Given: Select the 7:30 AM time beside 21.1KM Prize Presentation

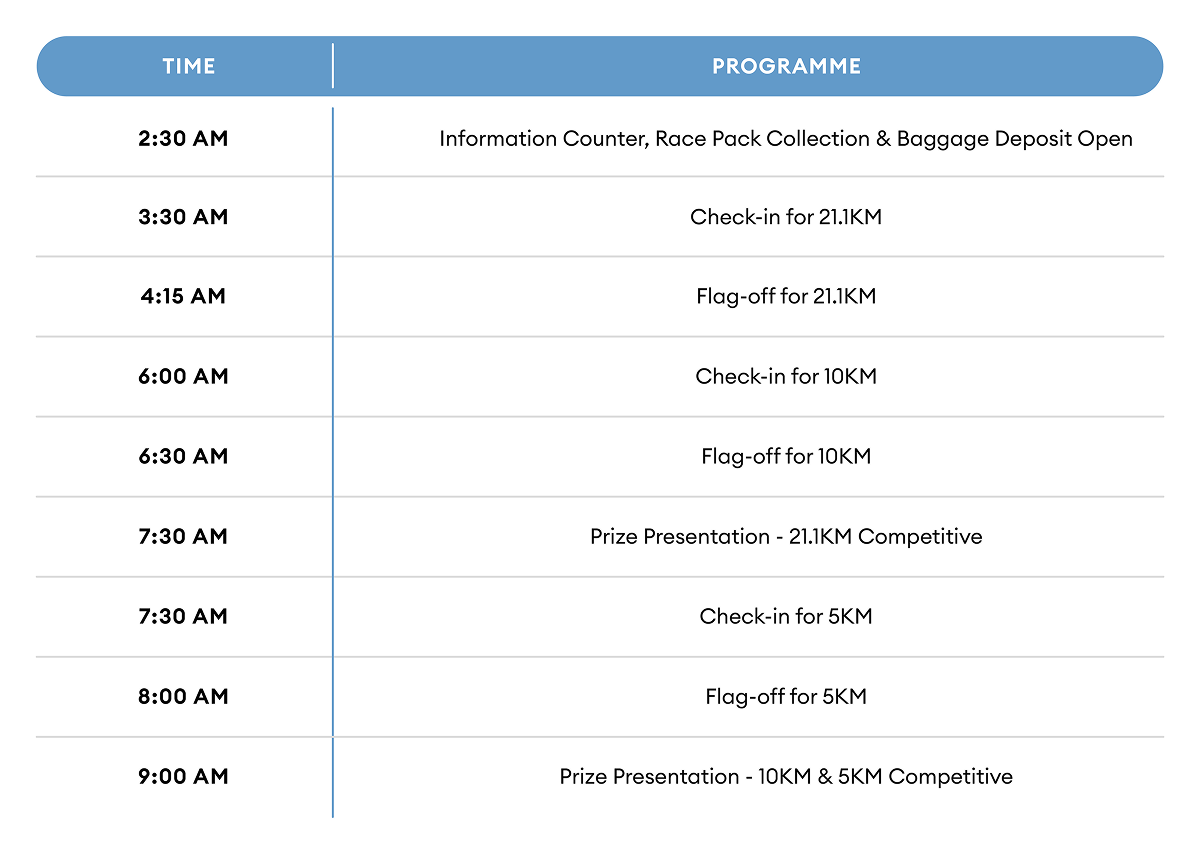Looking at the screenshot, I should click(x=183, y=537).
